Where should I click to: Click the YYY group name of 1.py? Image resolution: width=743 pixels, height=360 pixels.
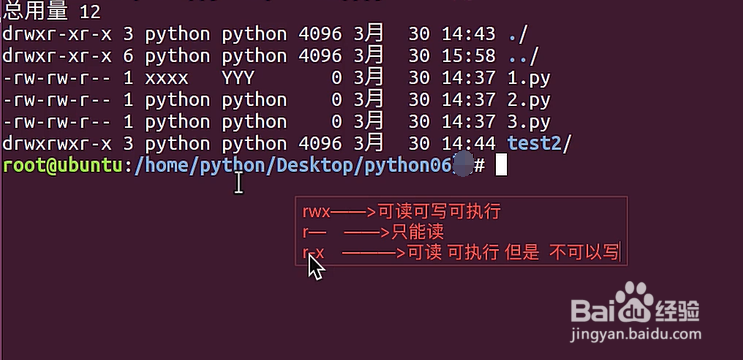(238, 78)
